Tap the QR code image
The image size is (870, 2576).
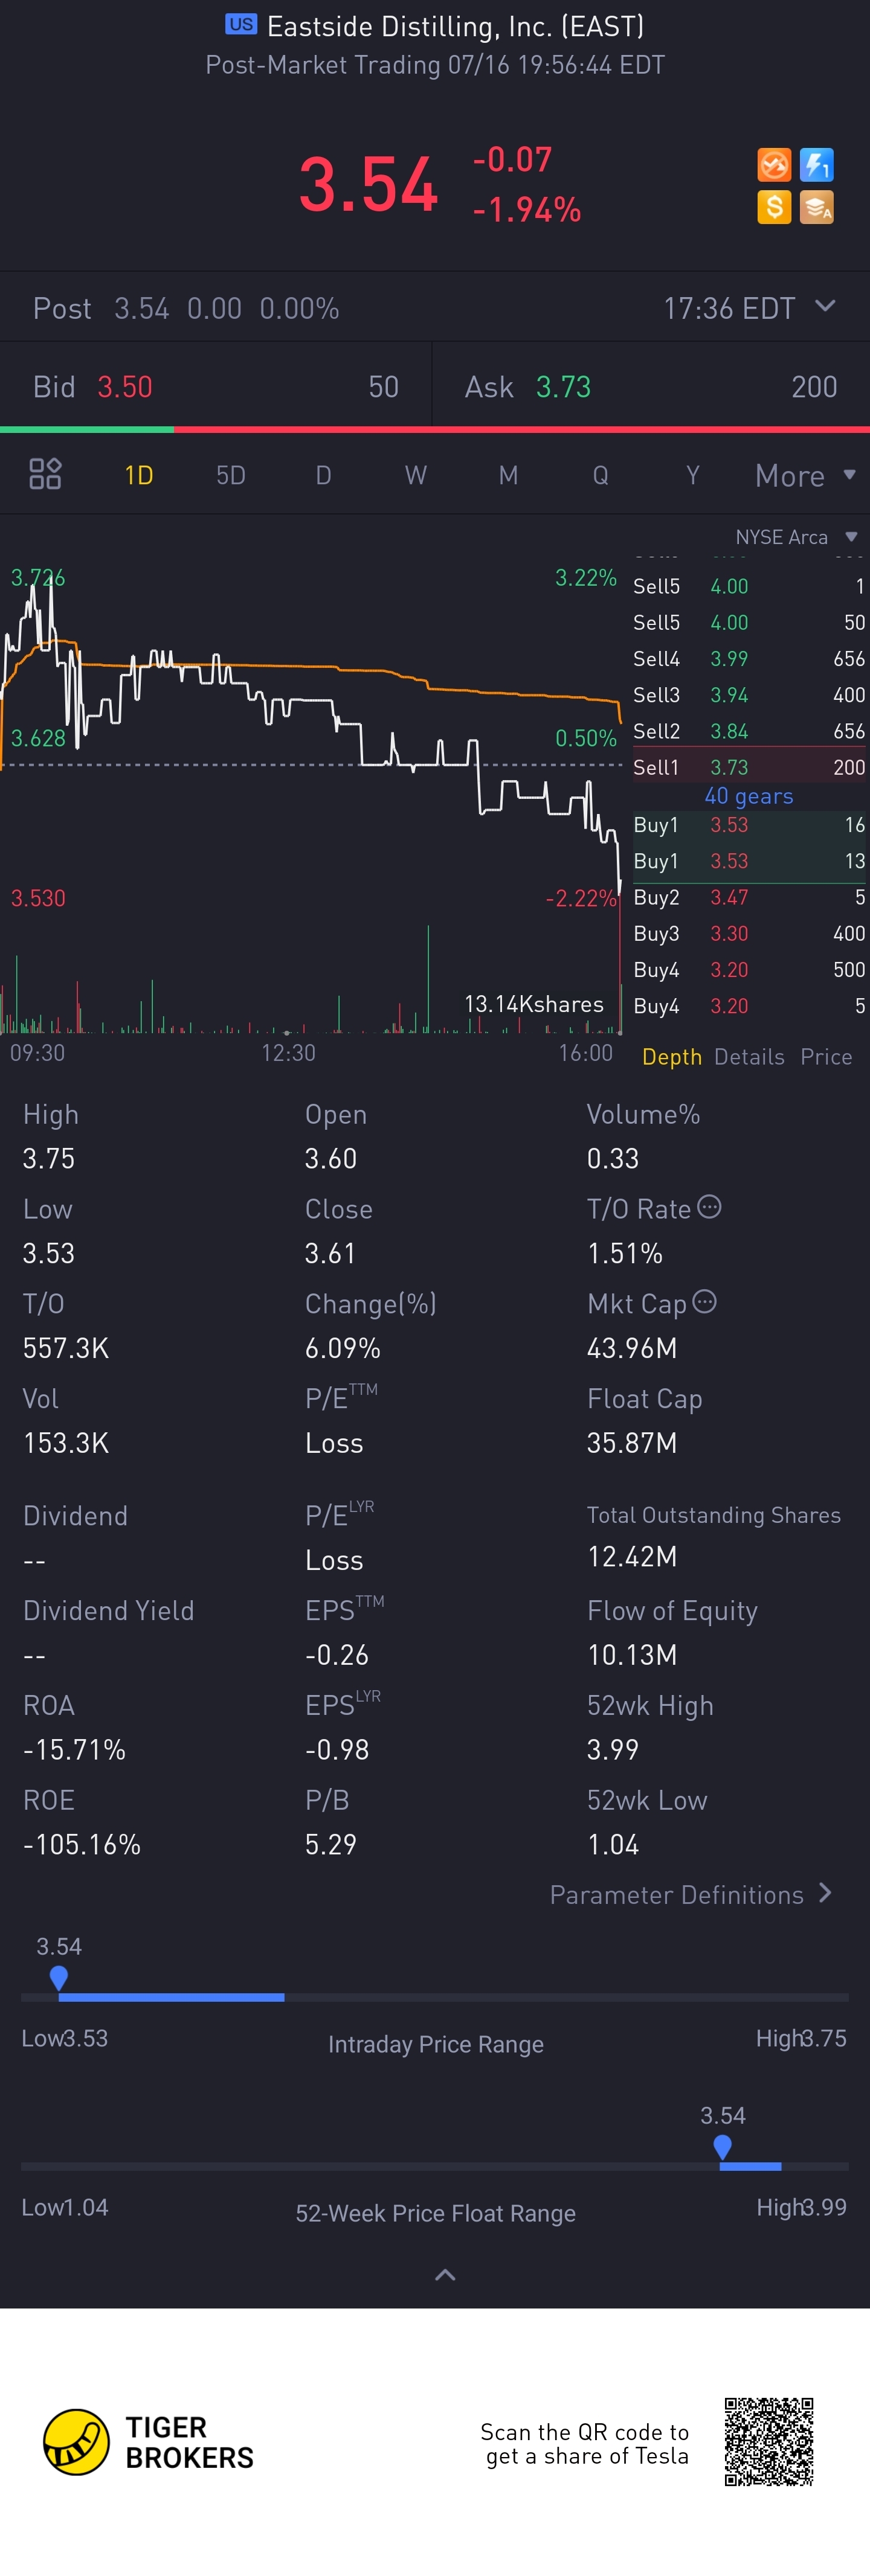(769, 2441)
